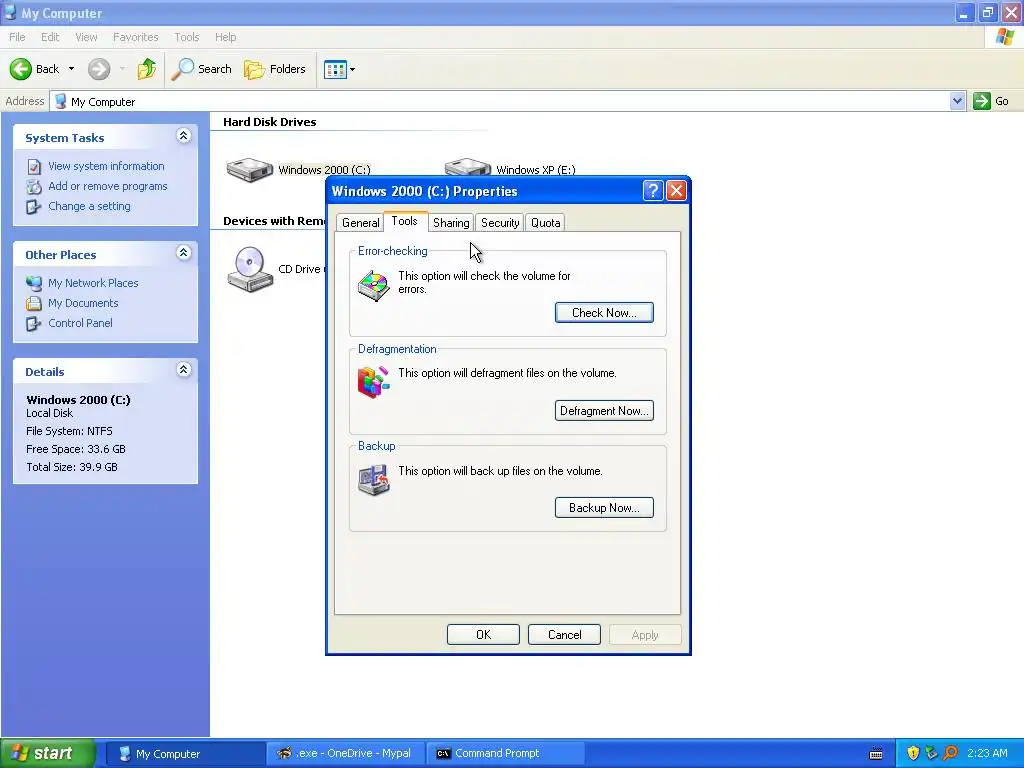This screenshot has height=768, width=1024.
Task: Click the Windows flag logo throbber
Action: [x=1004, y=37]
